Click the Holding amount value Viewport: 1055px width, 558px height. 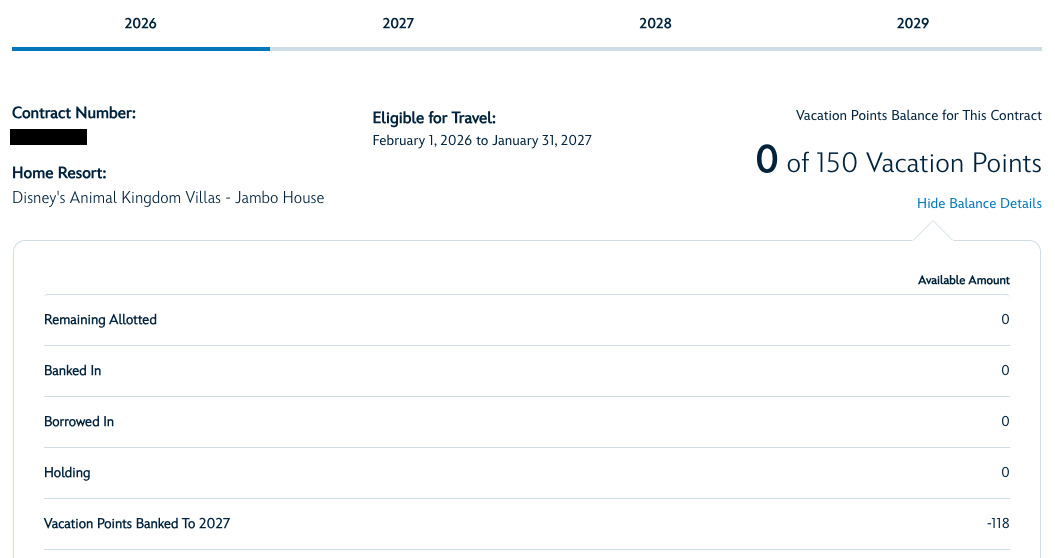[x=1005, y=473]
